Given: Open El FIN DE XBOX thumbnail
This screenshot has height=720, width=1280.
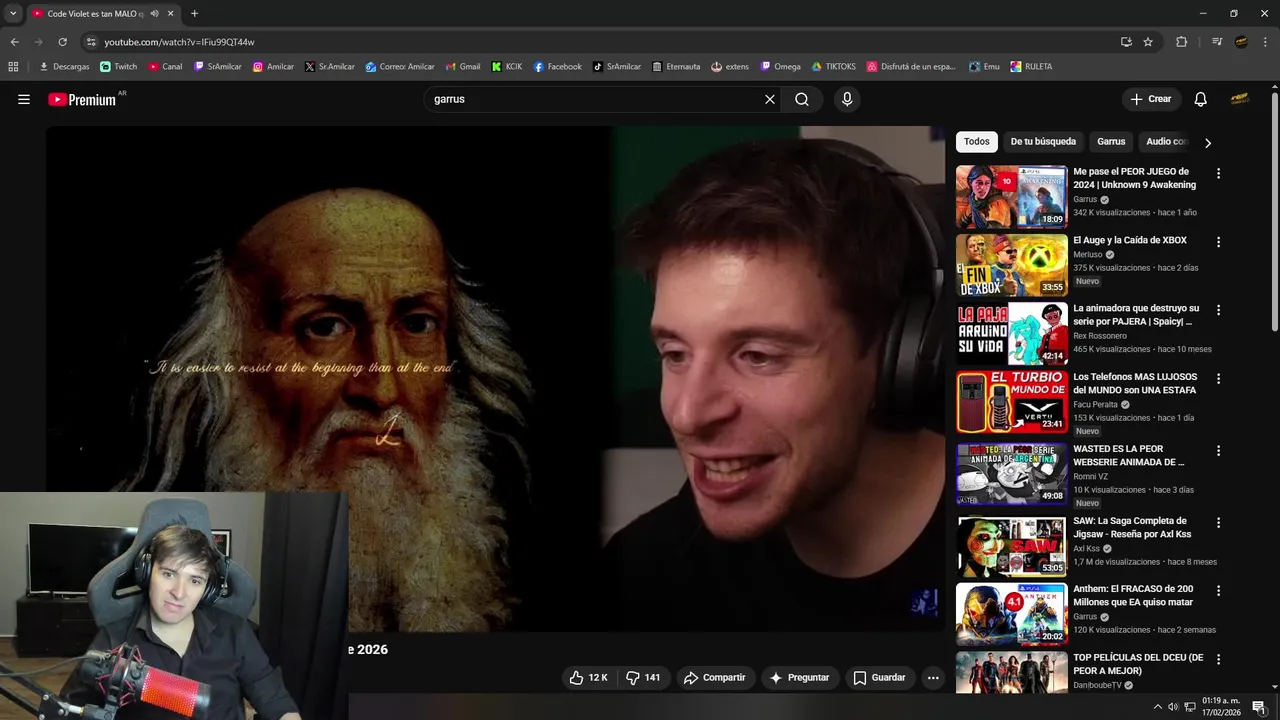Looking at the screenshot, I should pos(1011,265).
